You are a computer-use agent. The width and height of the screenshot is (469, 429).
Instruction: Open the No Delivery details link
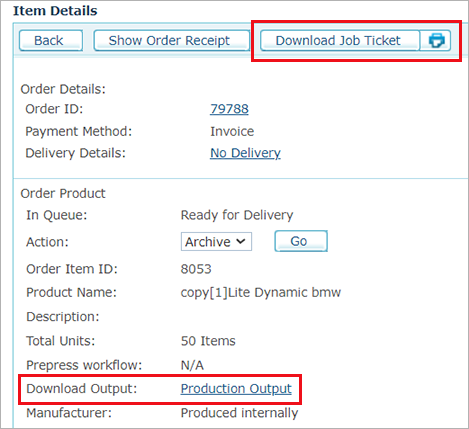[x=245, y=153]
